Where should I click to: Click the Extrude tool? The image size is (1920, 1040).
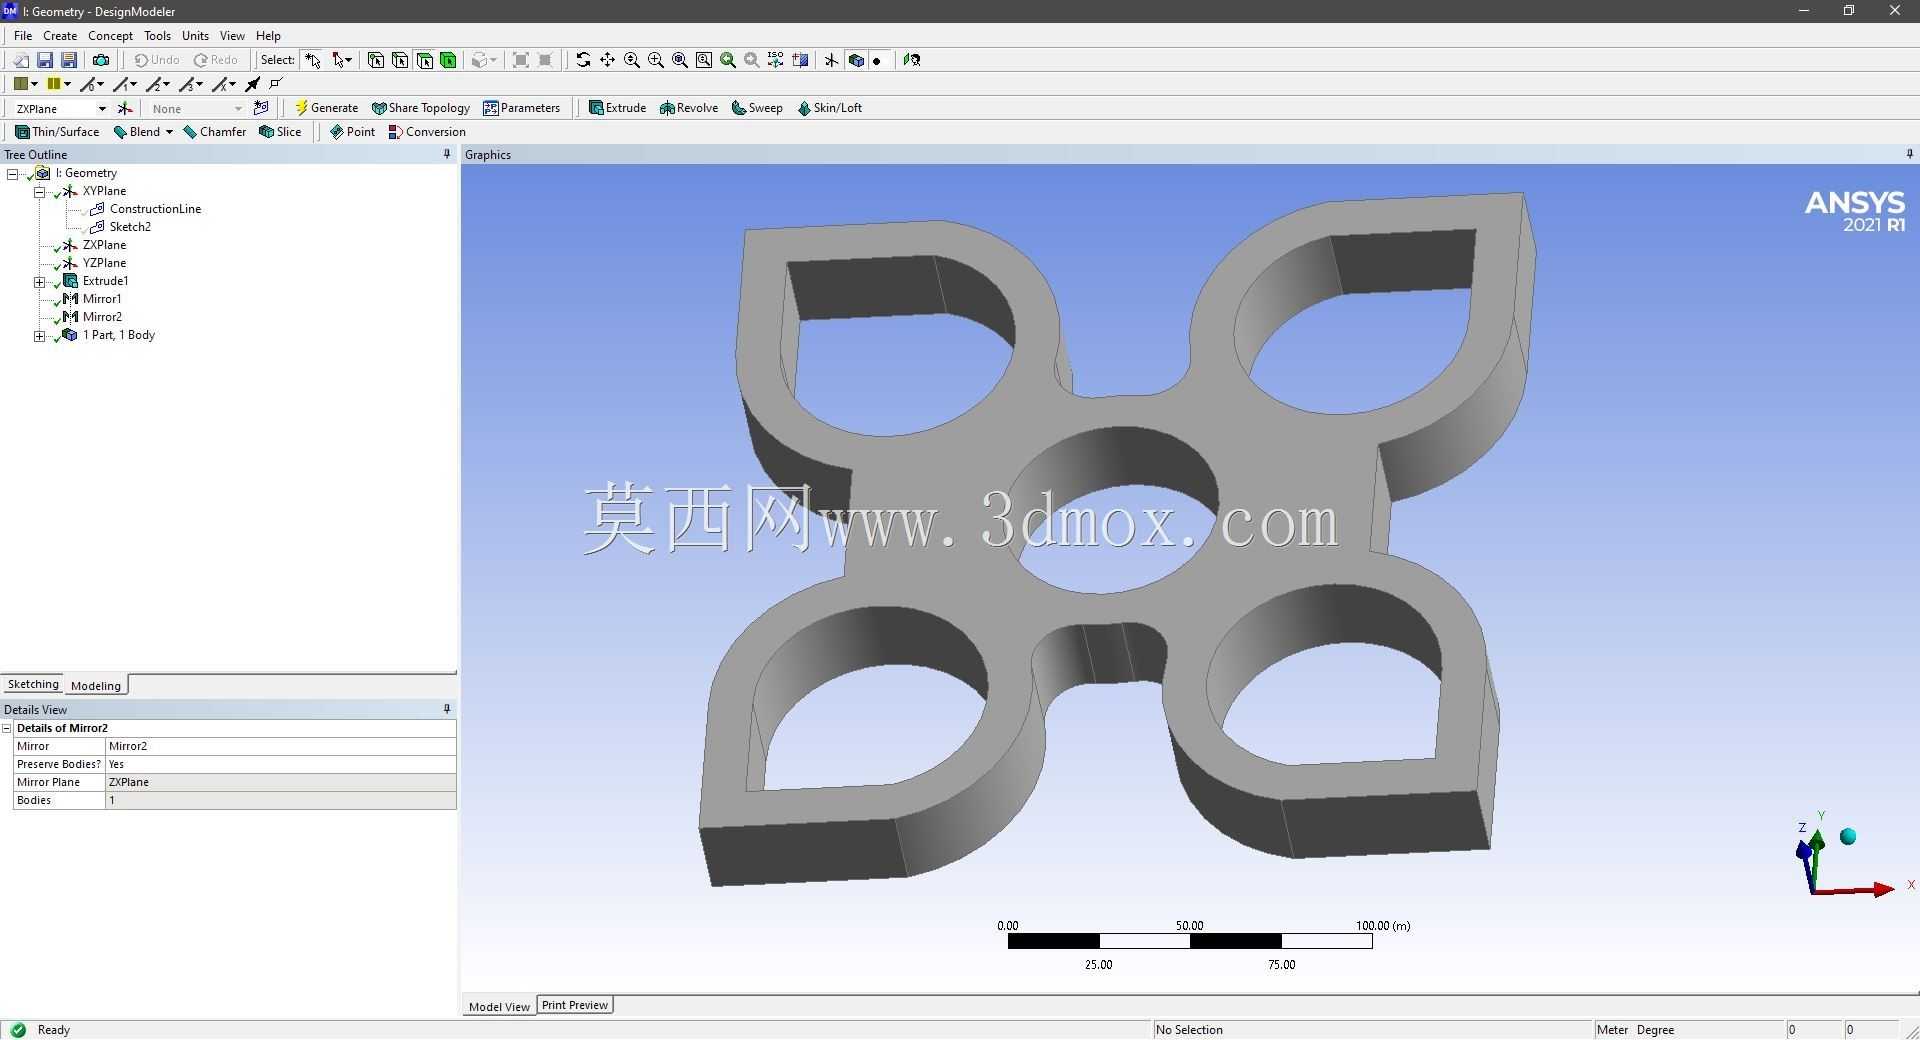[617, 108]
